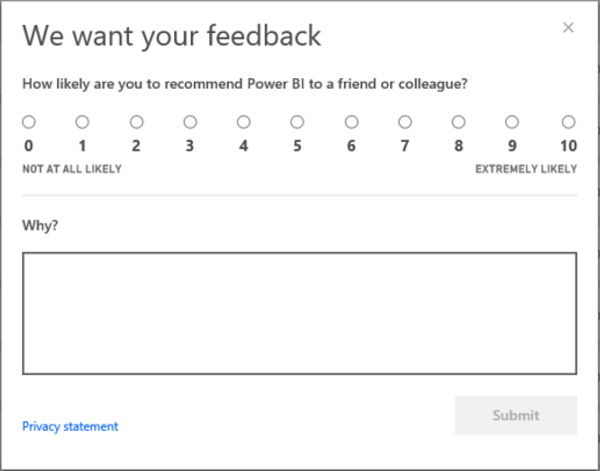Open the Privacy statement link
Image resolution: width=600 pixels, height=471 pixels.
(70, 426)
